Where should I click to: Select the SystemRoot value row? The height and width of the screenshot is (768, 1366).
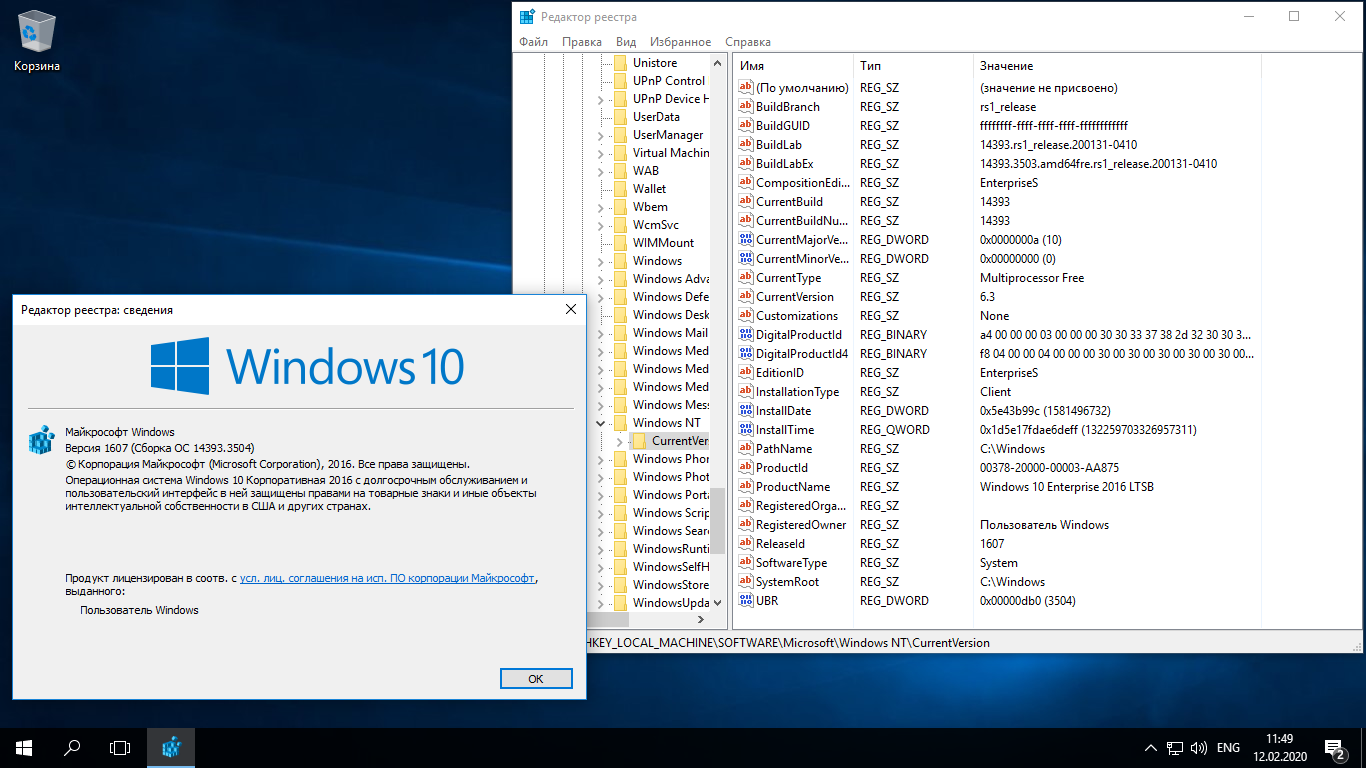998,582
